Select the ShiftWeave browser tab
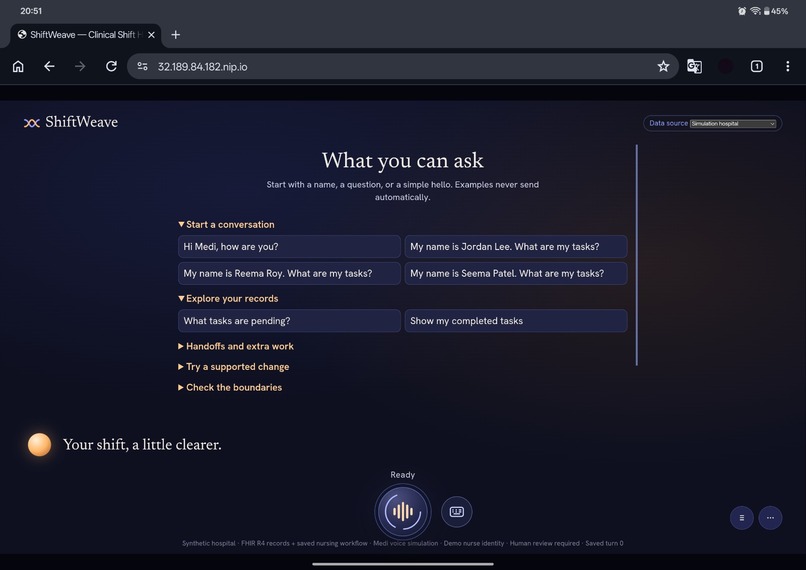The width and height of the screenshot is (806, 570). [85, 34]
